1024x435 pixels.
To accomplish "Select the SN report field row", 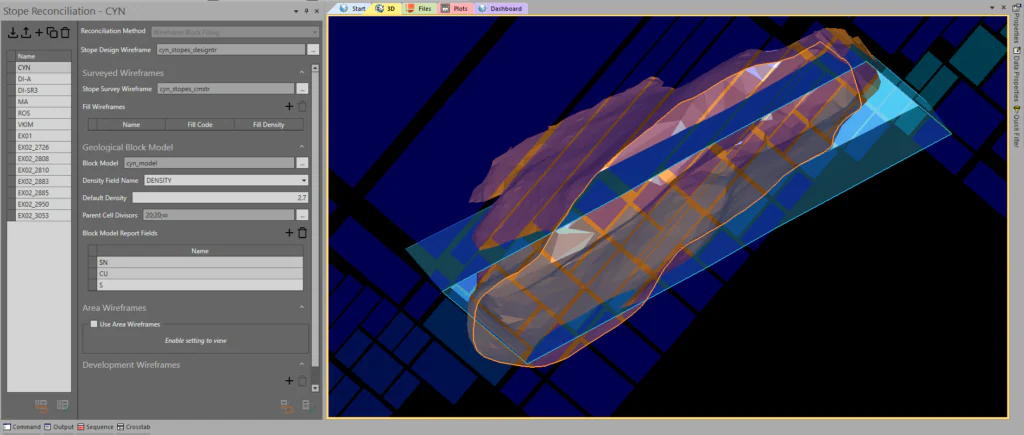I will point(200,262).
